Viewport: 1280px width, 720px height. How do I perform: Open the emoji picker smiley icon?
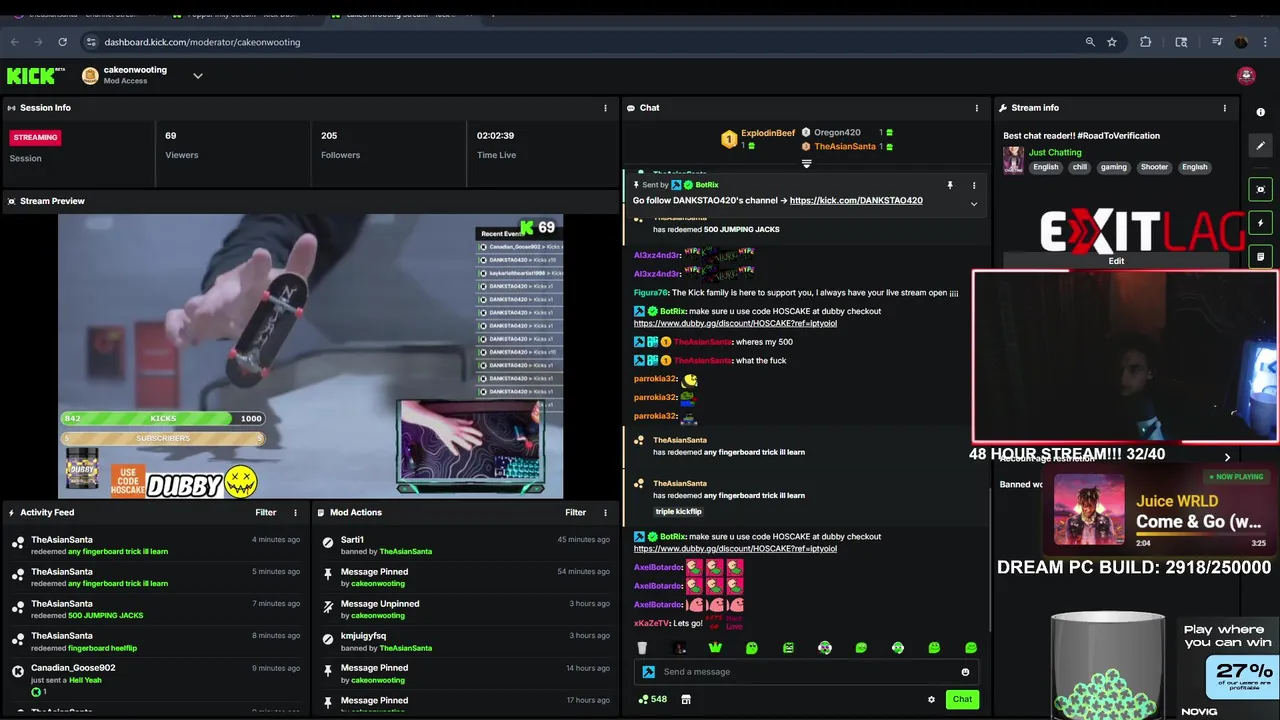point(965,672)
